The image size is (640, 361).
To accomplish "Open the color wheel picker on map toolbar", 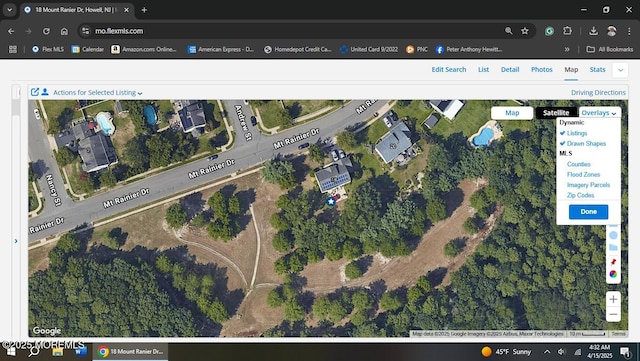I will [613, 274].
